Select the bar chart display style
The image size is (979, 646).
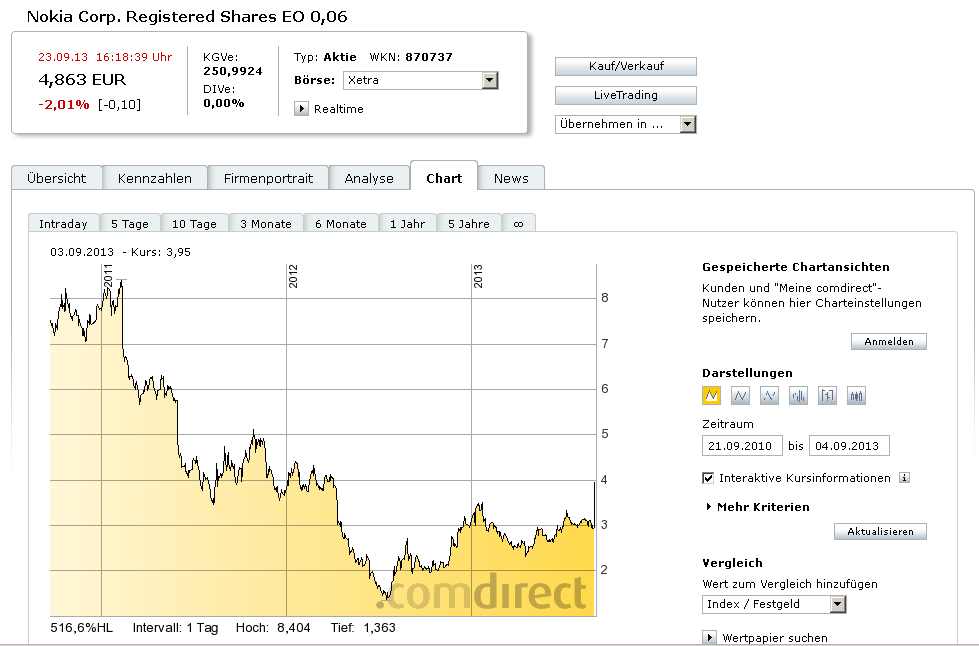tap(798, 396)
